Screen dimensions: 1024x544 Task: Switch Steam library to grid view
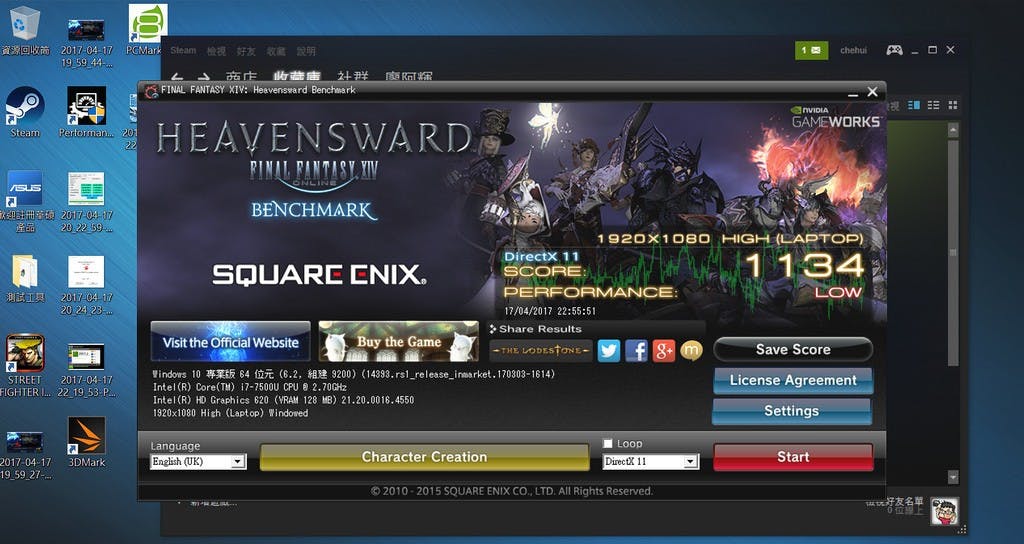coord(953,105)
